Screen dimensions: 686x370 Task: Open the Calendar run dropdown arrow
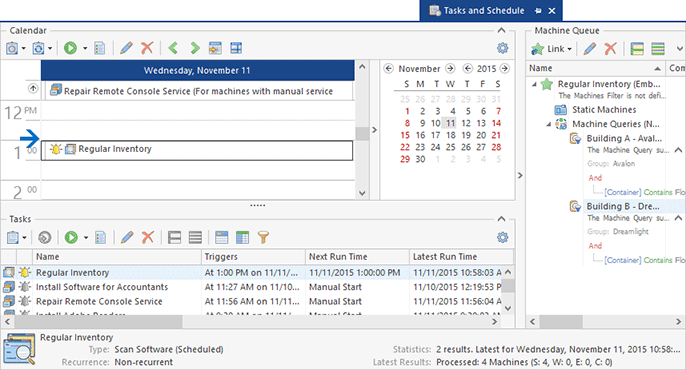(85, 48)
